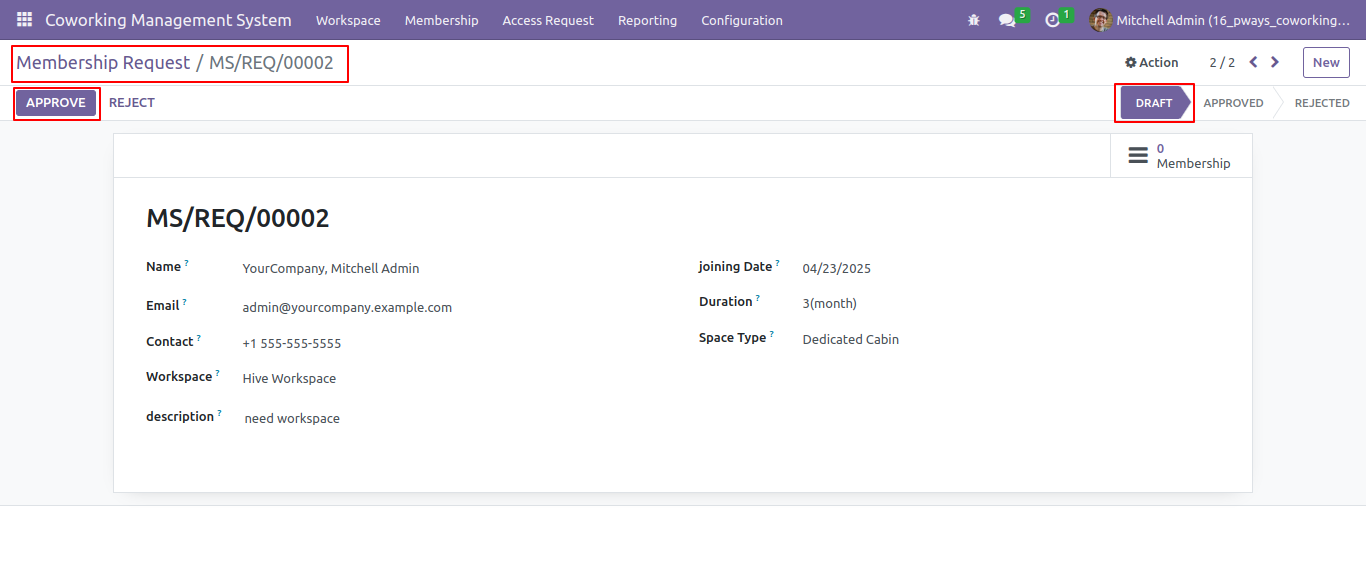Select the Rejected status stage
Image resolution: width=1366 pixels, height=584 pixels.
[1321, 103]
